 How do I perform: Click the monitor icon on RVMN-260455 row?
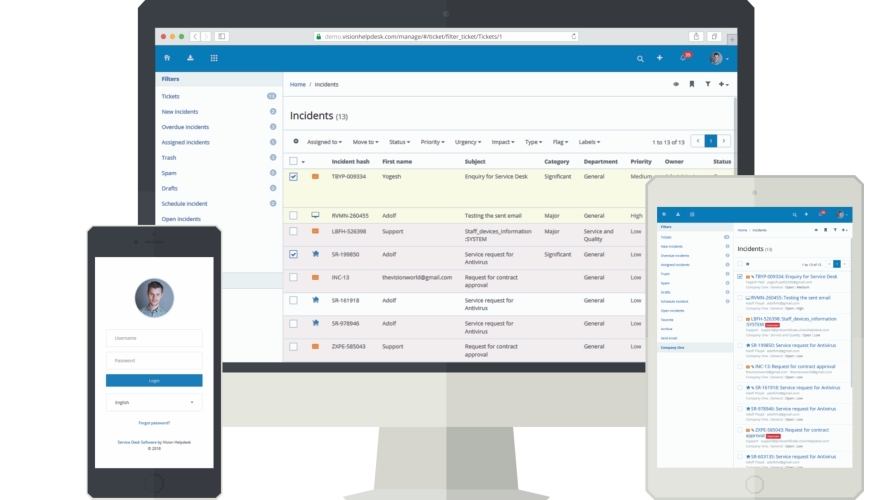click(315, 215)
